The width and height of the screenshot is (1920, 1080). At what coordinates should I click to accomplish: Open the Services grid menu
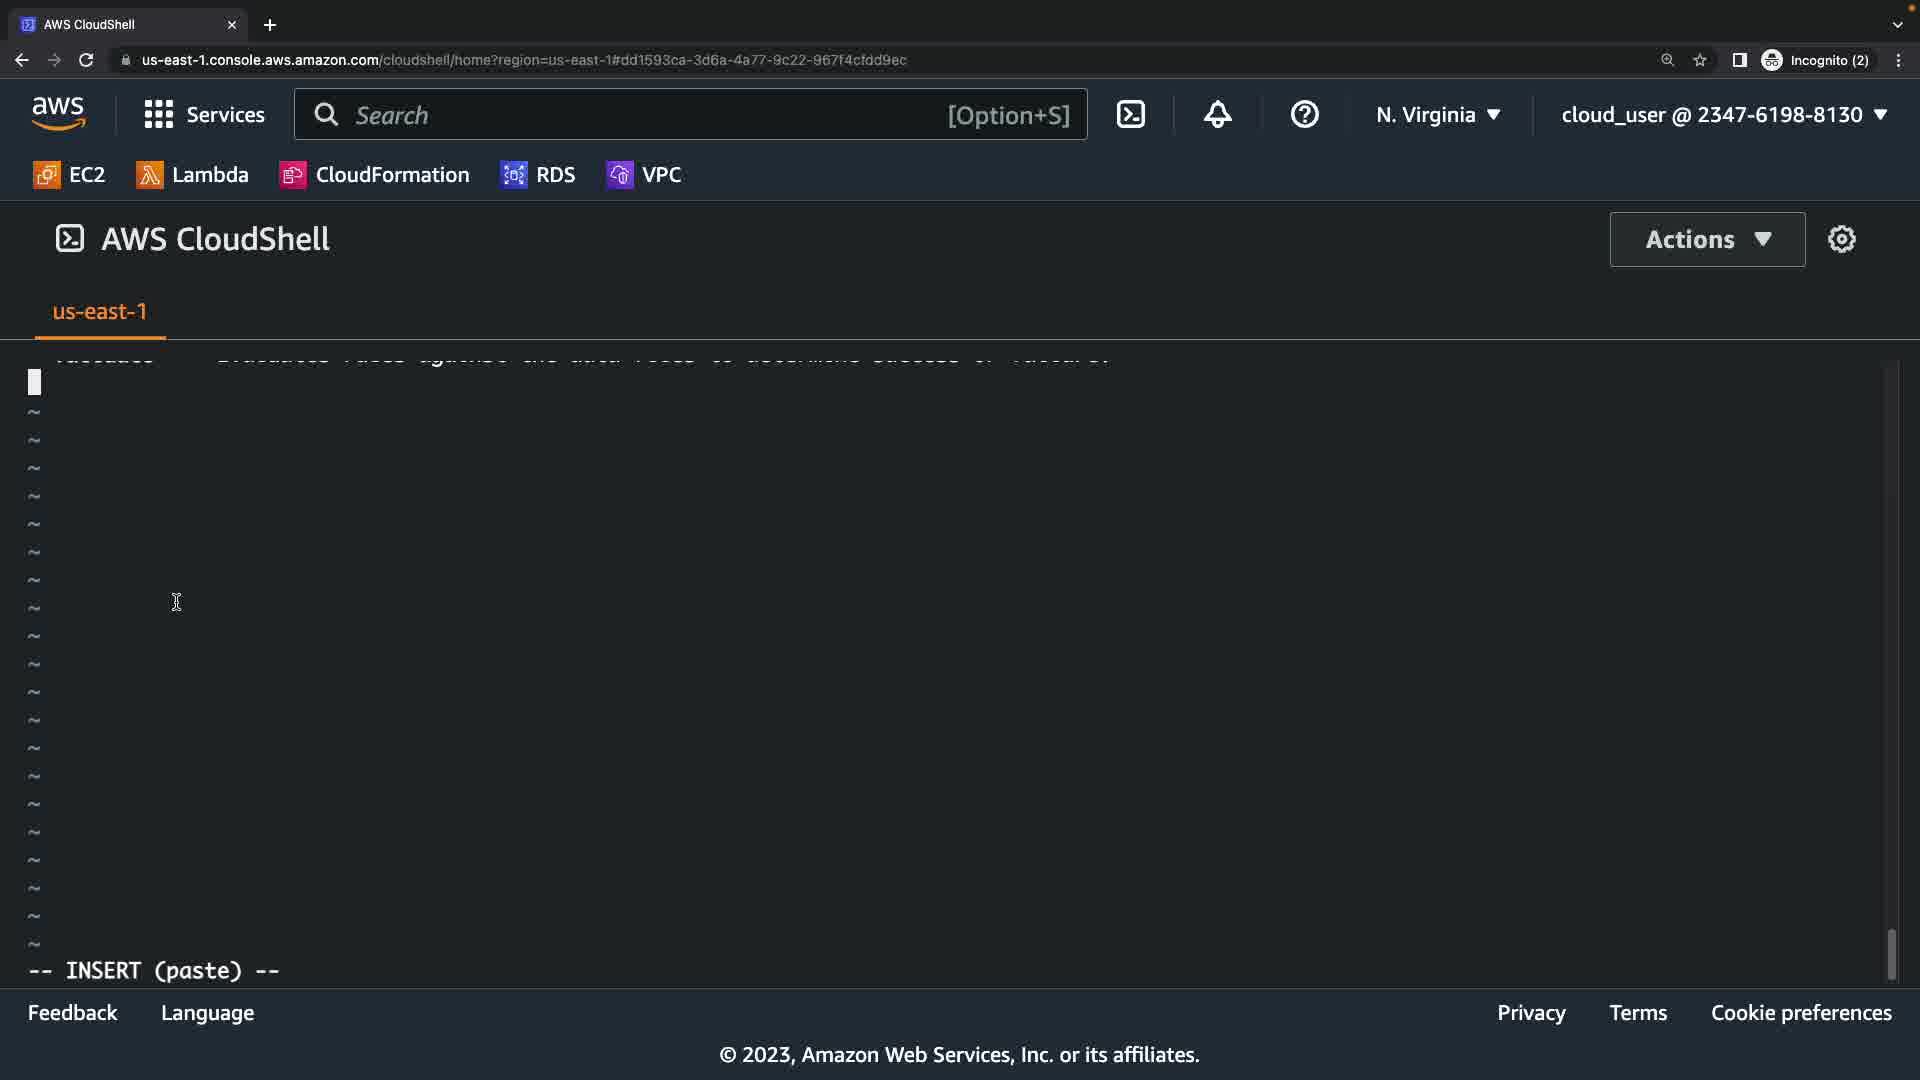(204, 115)
